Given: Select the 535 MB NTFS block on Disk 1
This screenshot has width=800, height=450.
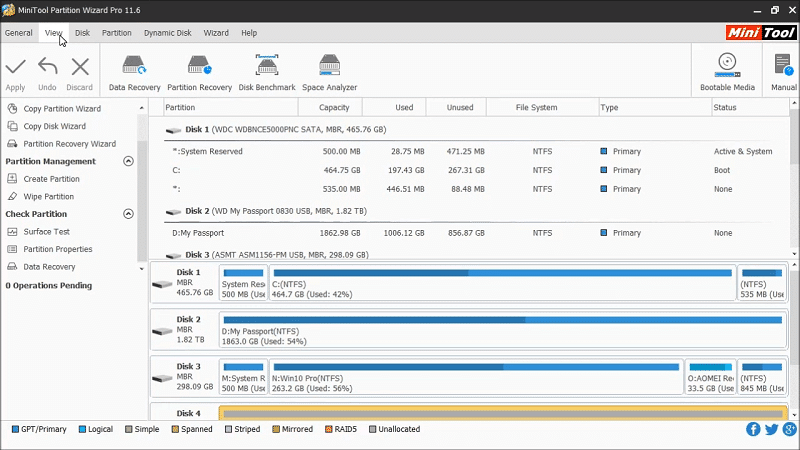Looking at the screenshot, I should tap(762, 283).
